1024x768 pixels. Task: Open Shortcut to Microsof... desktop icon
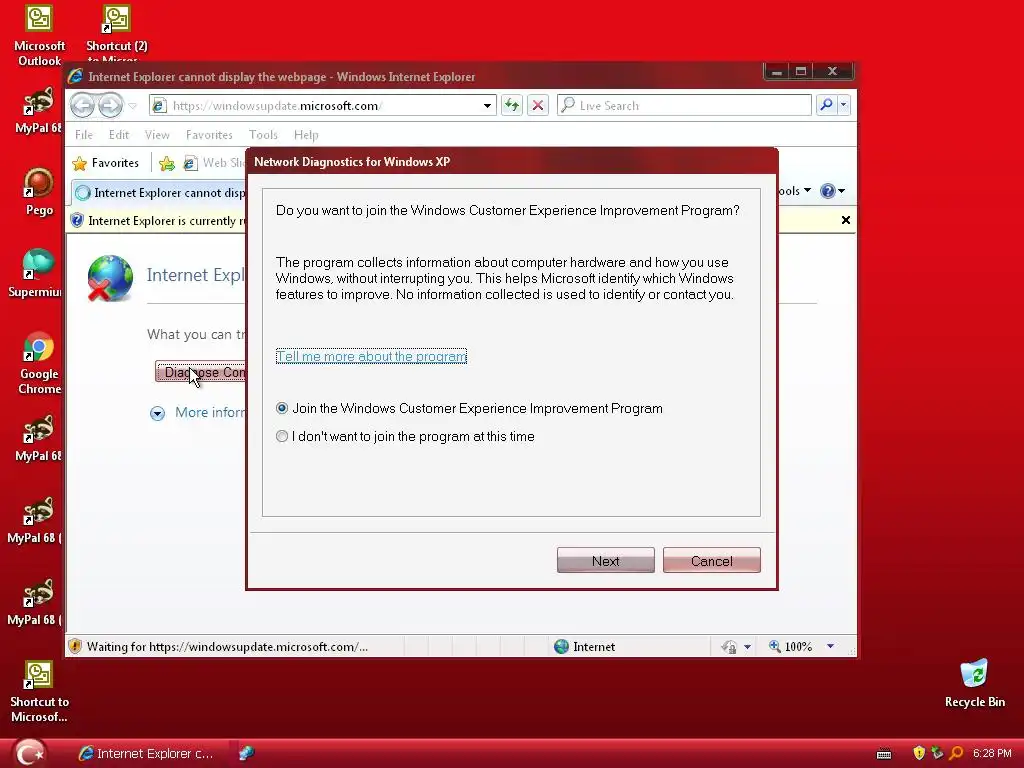tap(39, 692)
